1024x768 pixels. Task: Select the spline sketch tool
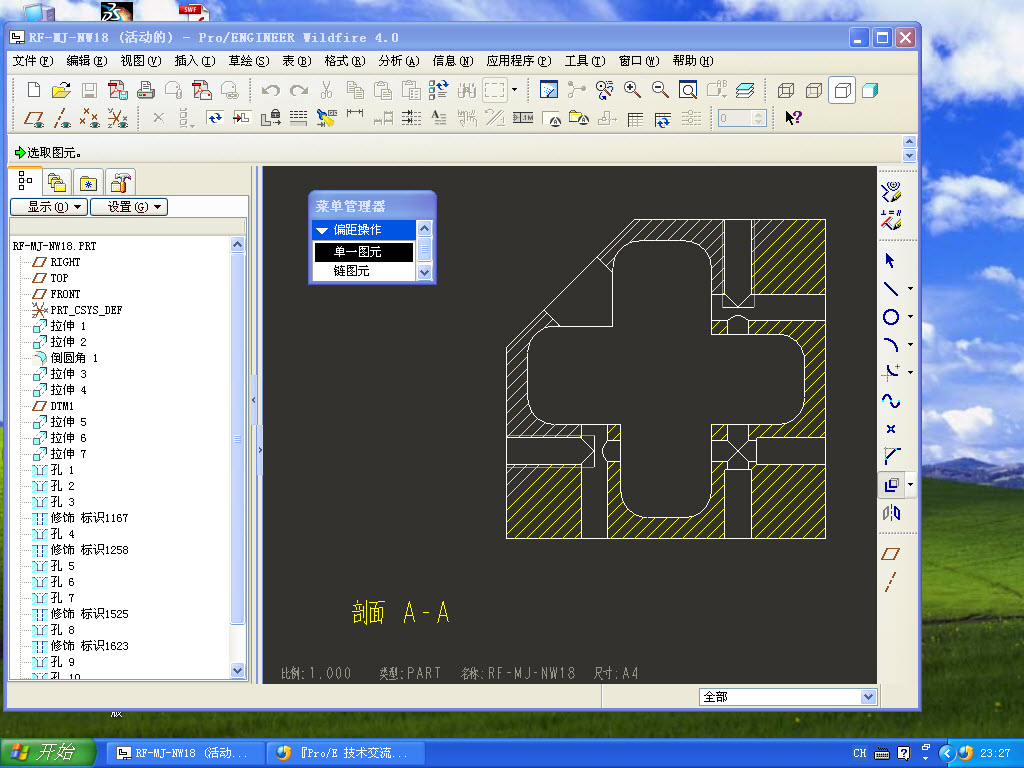click(891, 401)
